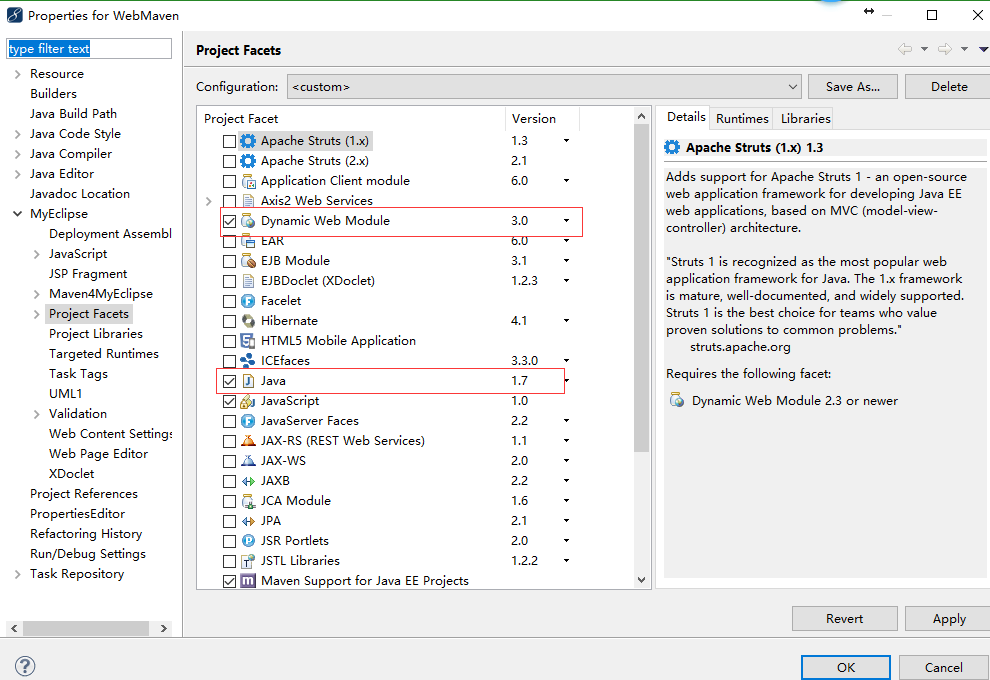Viewport: 990px width, 680px height.
Task: Click the Java facet icon
Action: point(248,381)
